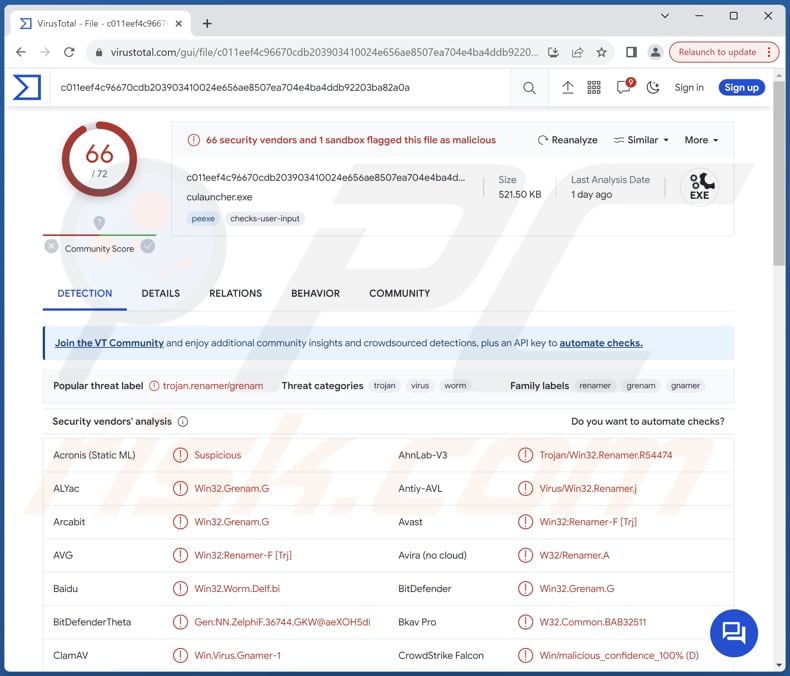Click the automate checks link
790x676 pixels.
[601, 343]
